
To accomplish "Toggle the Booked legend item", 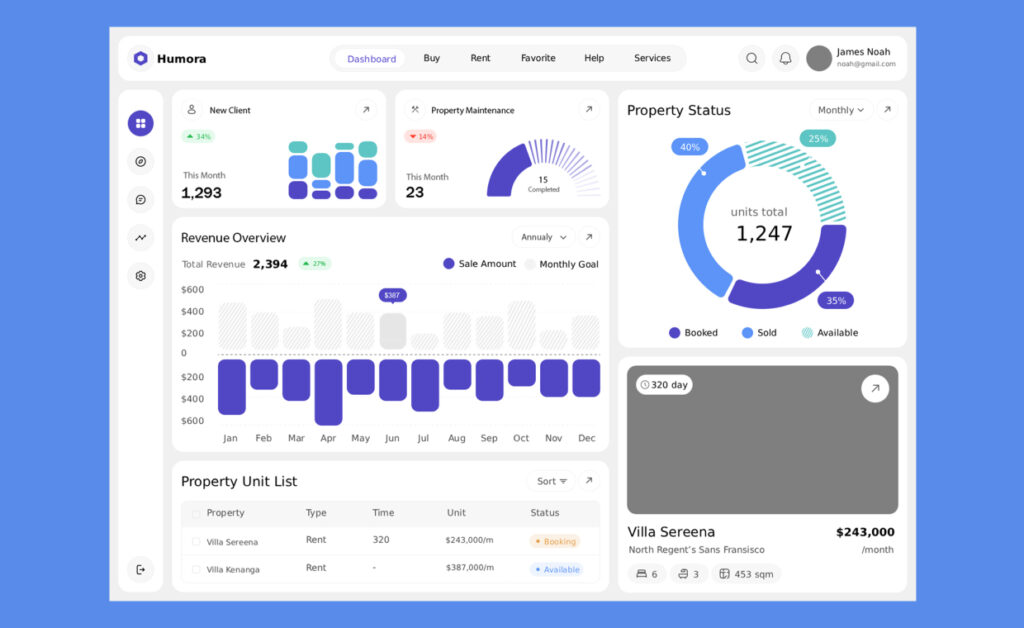I will click(693, 333).
